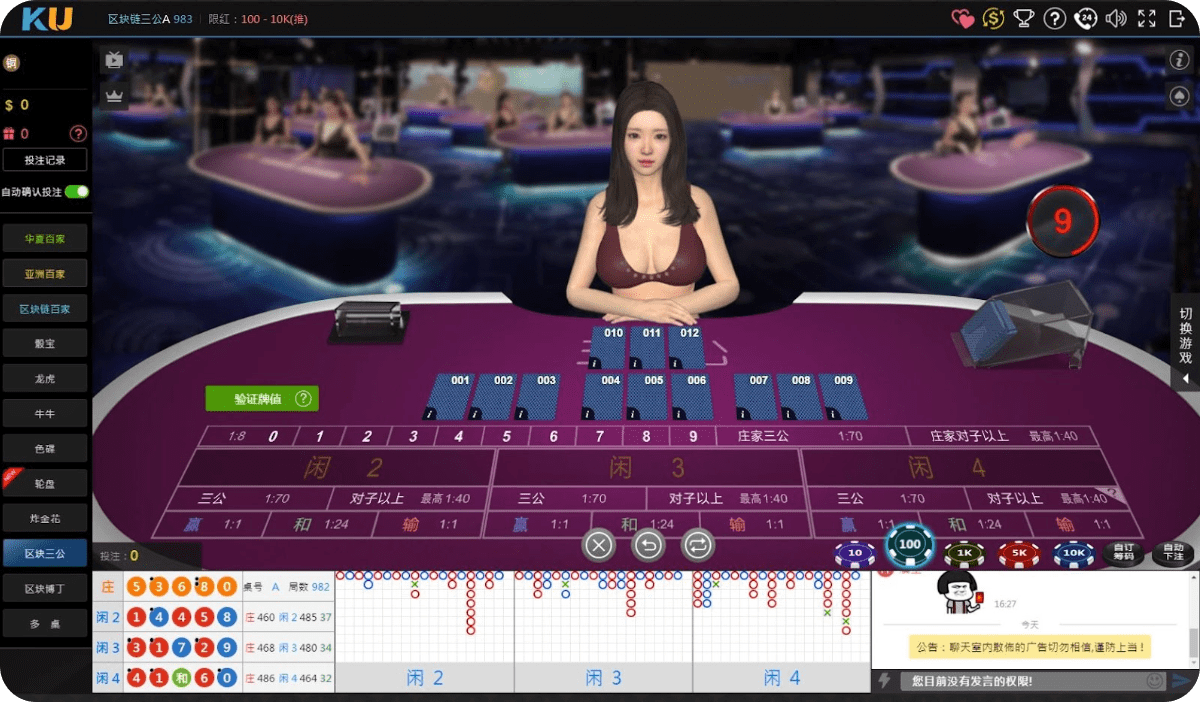
Task: Select the 5K red chip
Action: pos(1018,553)
